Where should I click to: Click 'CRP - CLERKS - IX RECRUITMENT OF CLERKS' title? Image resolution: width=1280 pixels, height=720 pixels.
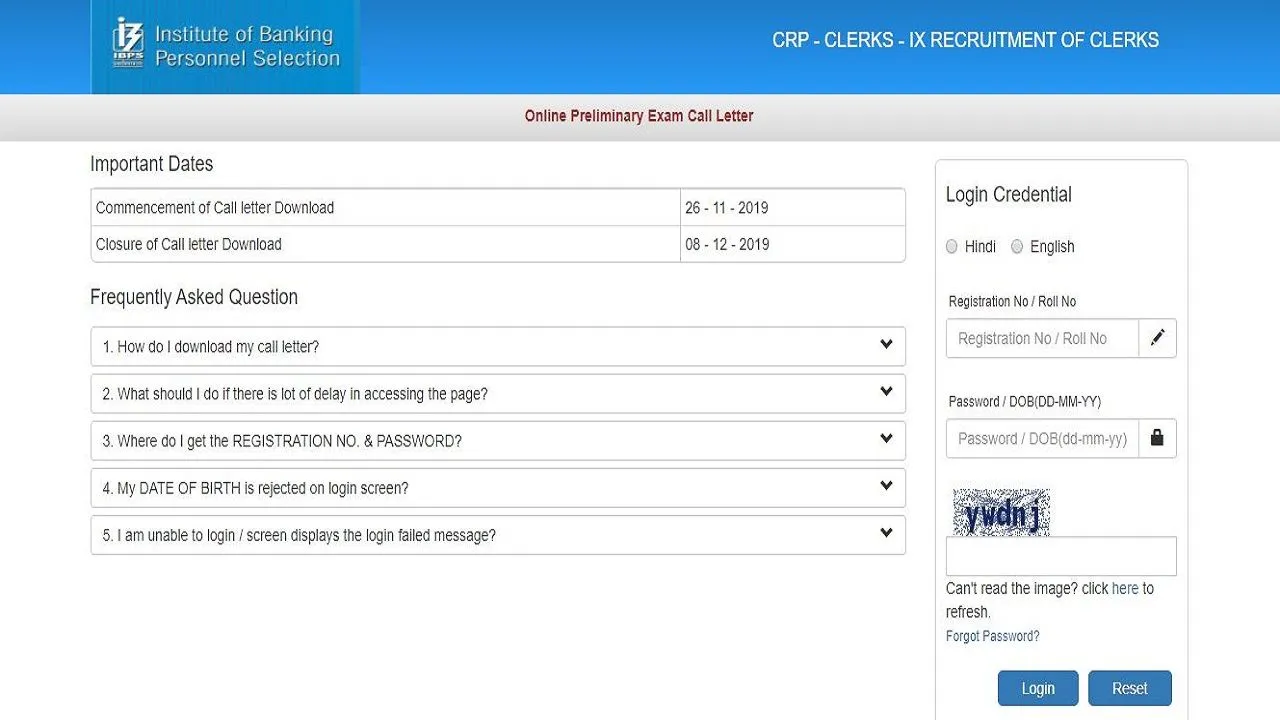(965, 40)
